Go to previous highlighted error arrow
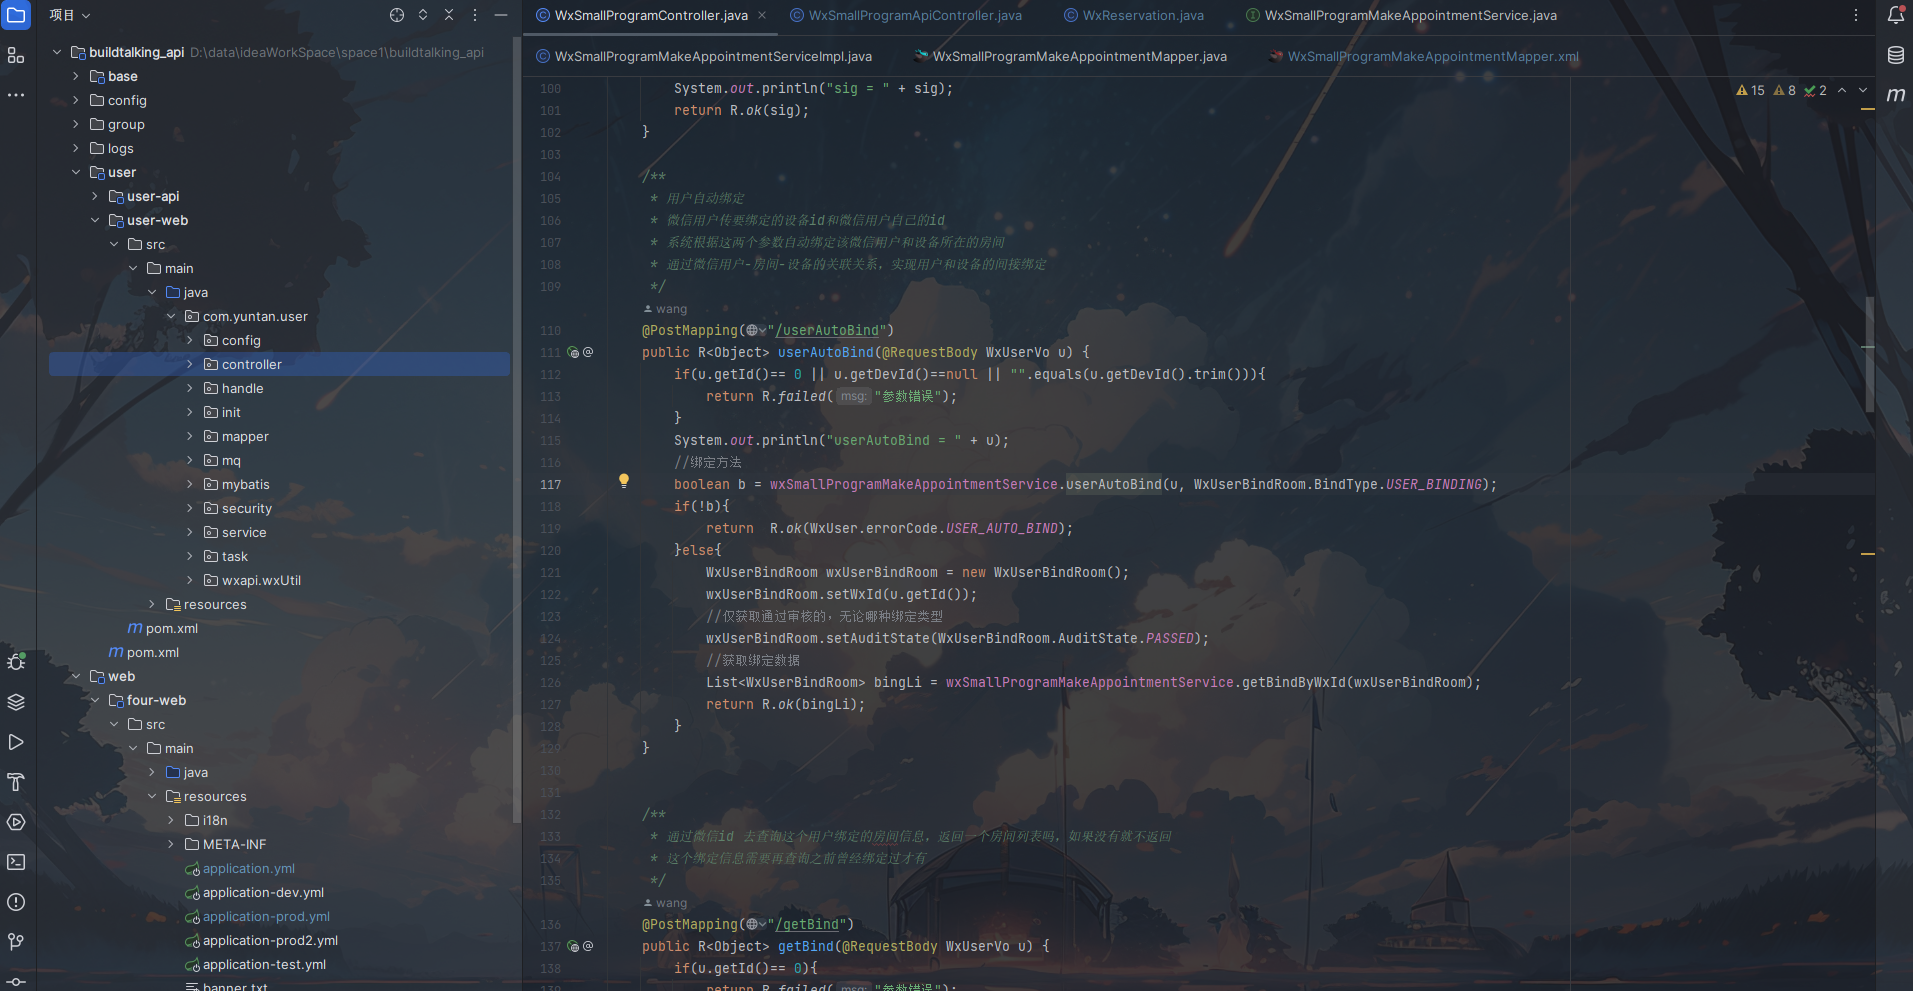Screen dimensions: 1913x991 1842,90
